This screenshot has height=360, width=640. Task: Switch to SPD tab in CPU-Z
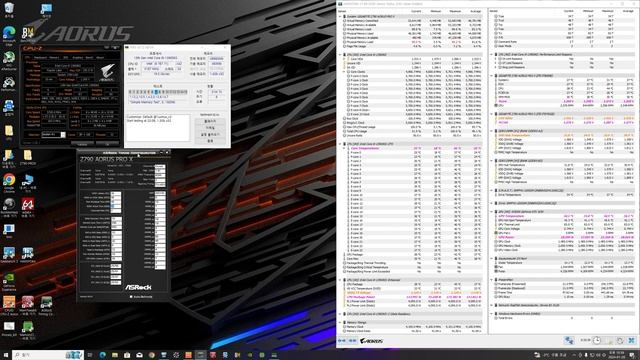point(65,58)
